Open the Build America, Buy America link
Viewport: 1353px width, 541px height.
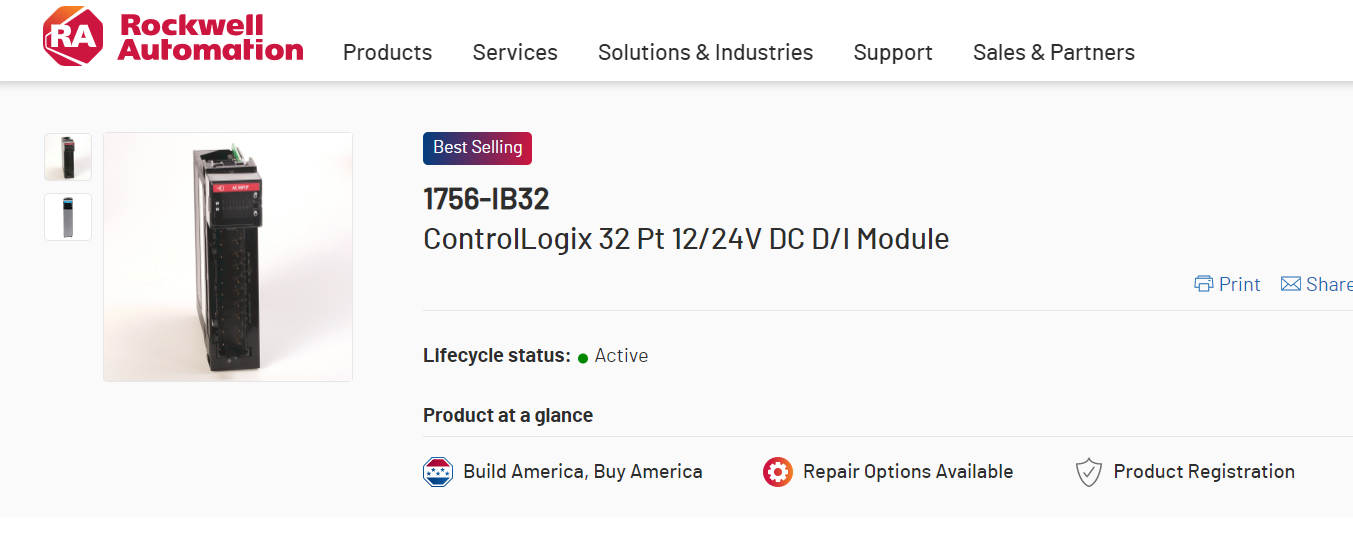pos(582,472)
